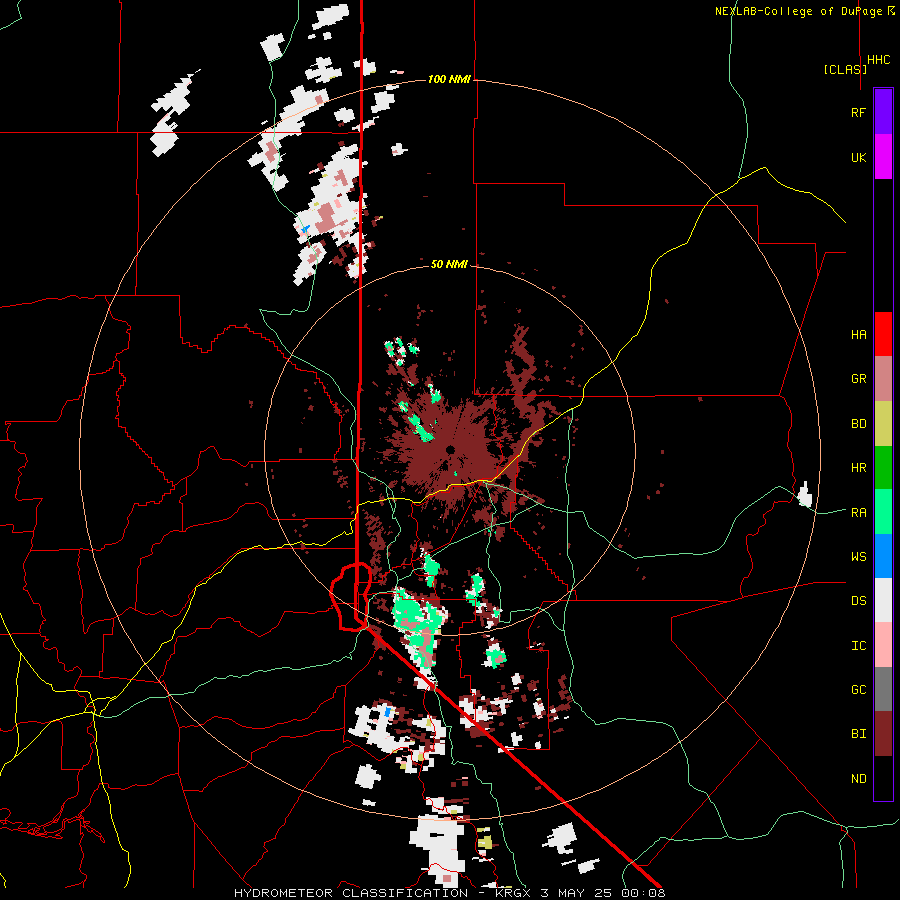This screenshot has height=900, width=900.
Task: Click the BI legend label
Action: [x=858, y=734]
